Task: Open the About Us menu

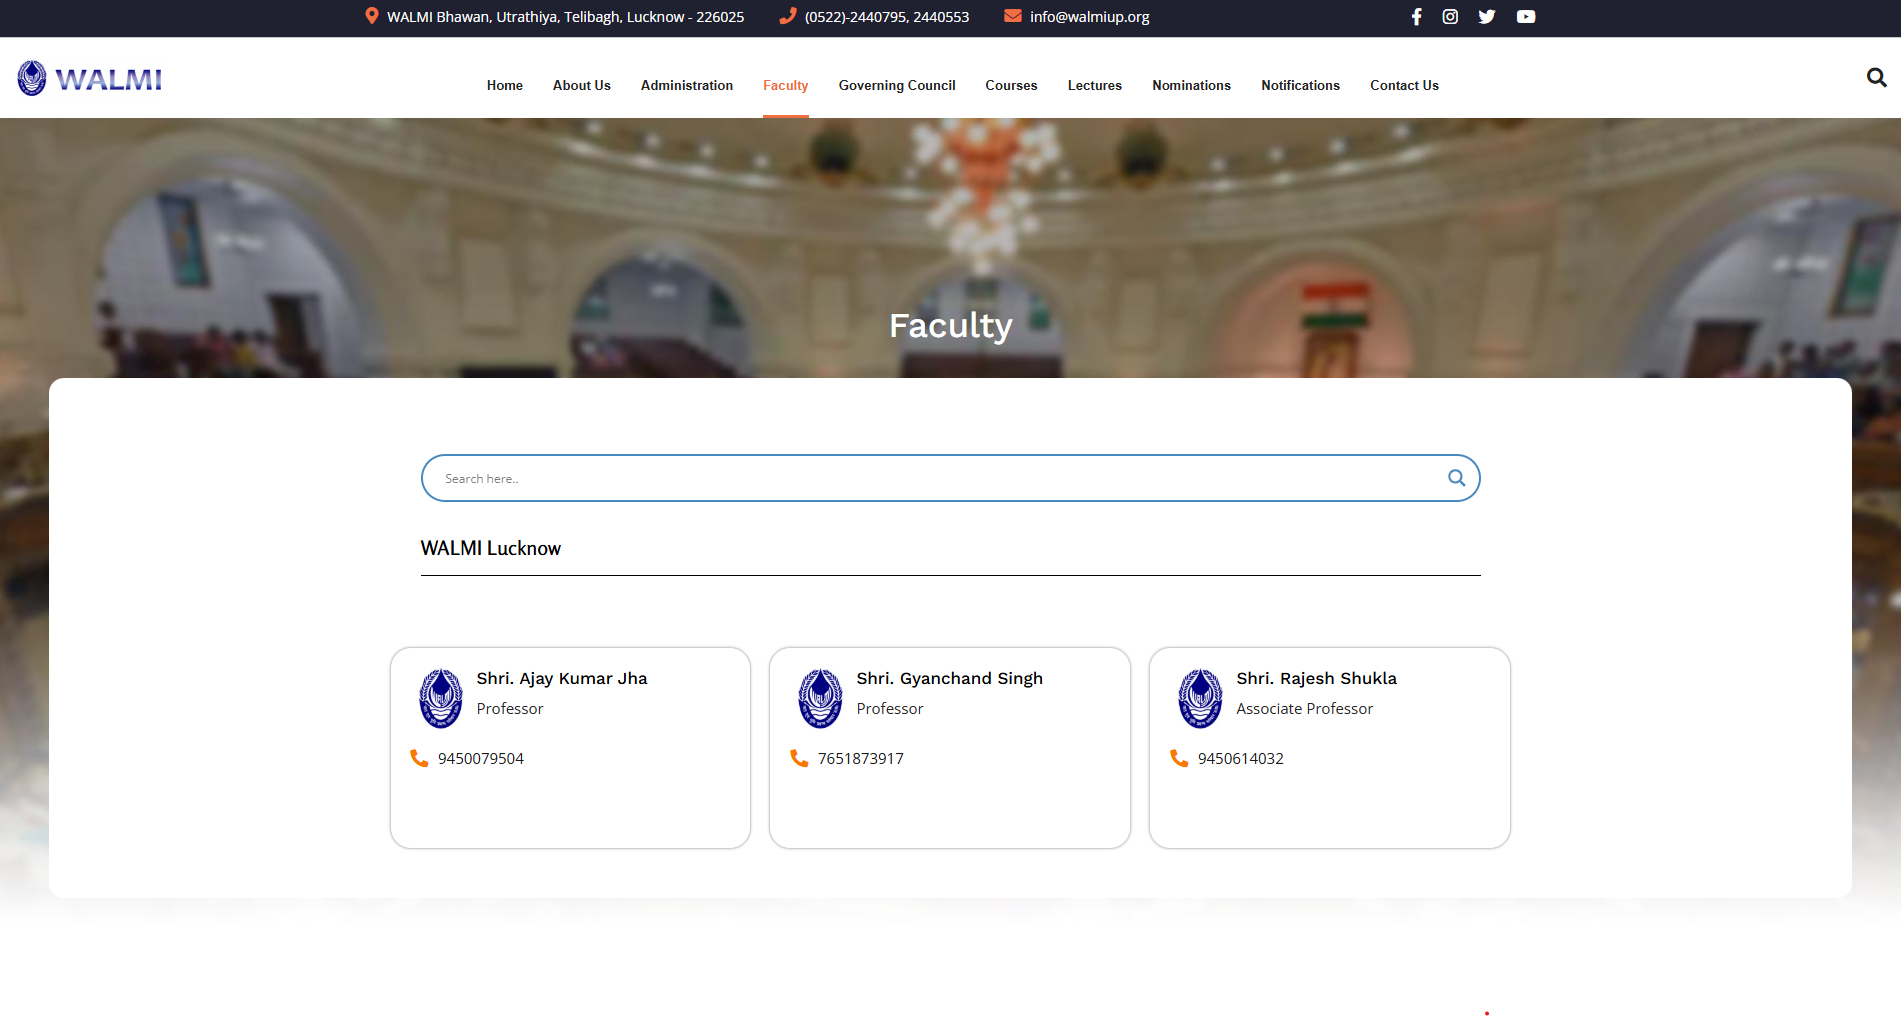Action: 582,85
